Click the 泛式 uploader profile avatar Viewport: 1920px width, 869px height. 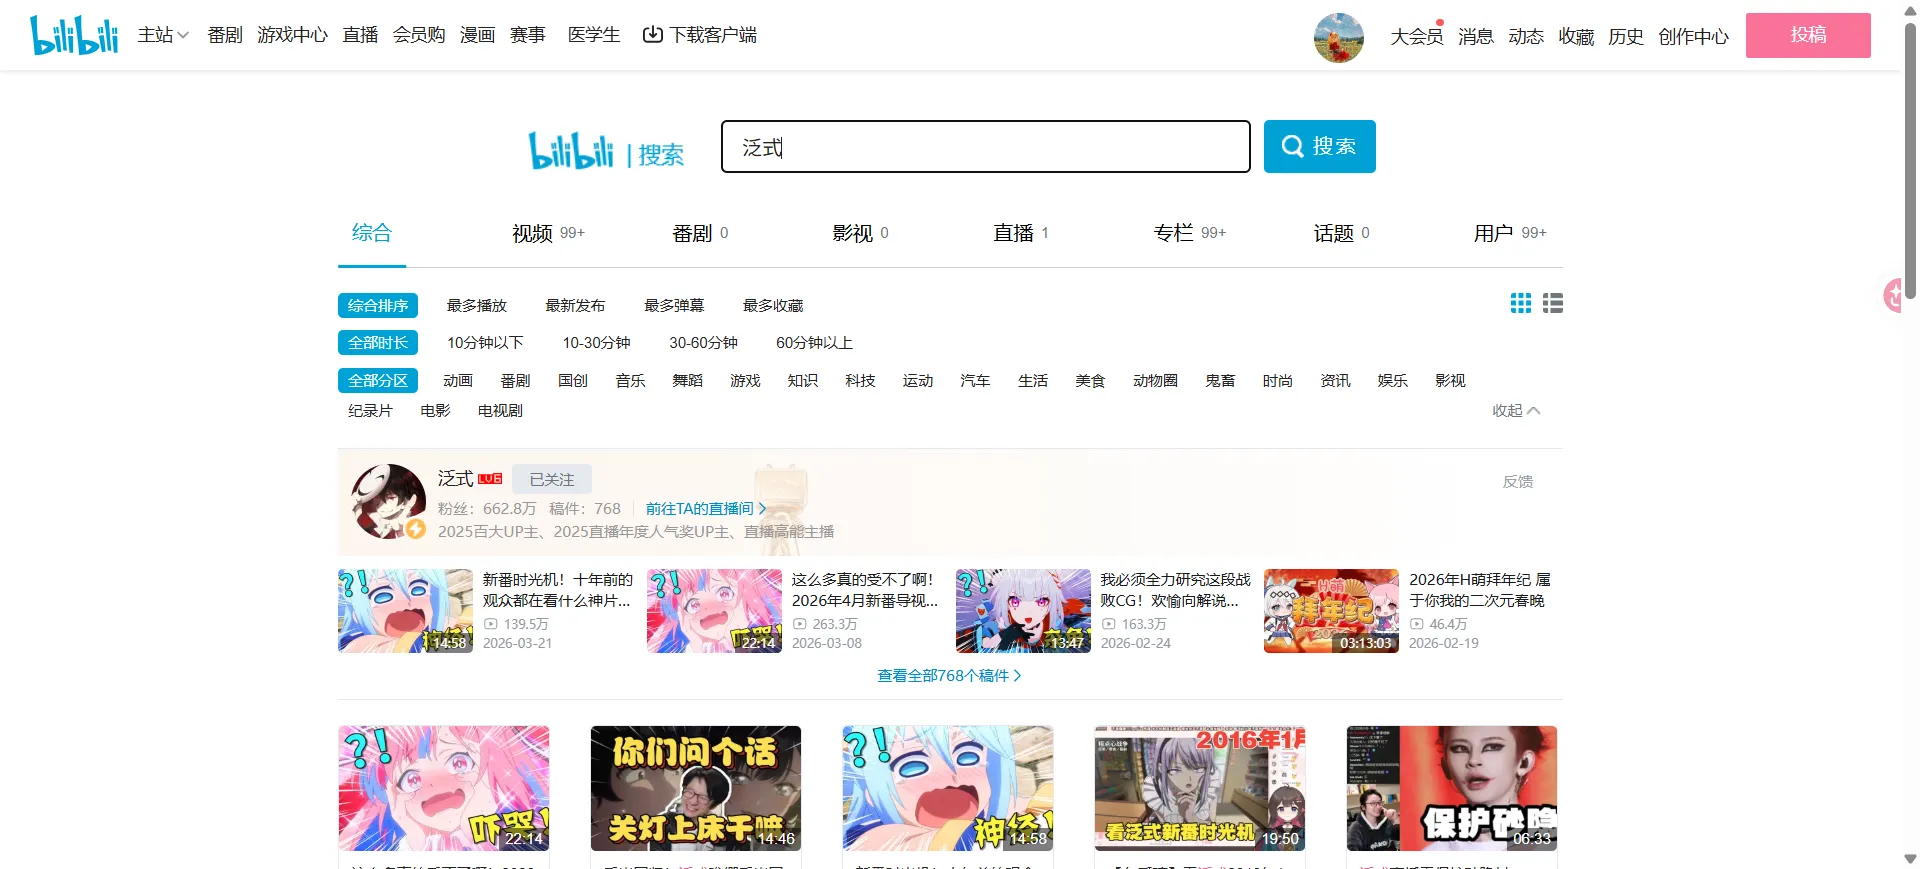pyautogui.click(x=388, y=501)
